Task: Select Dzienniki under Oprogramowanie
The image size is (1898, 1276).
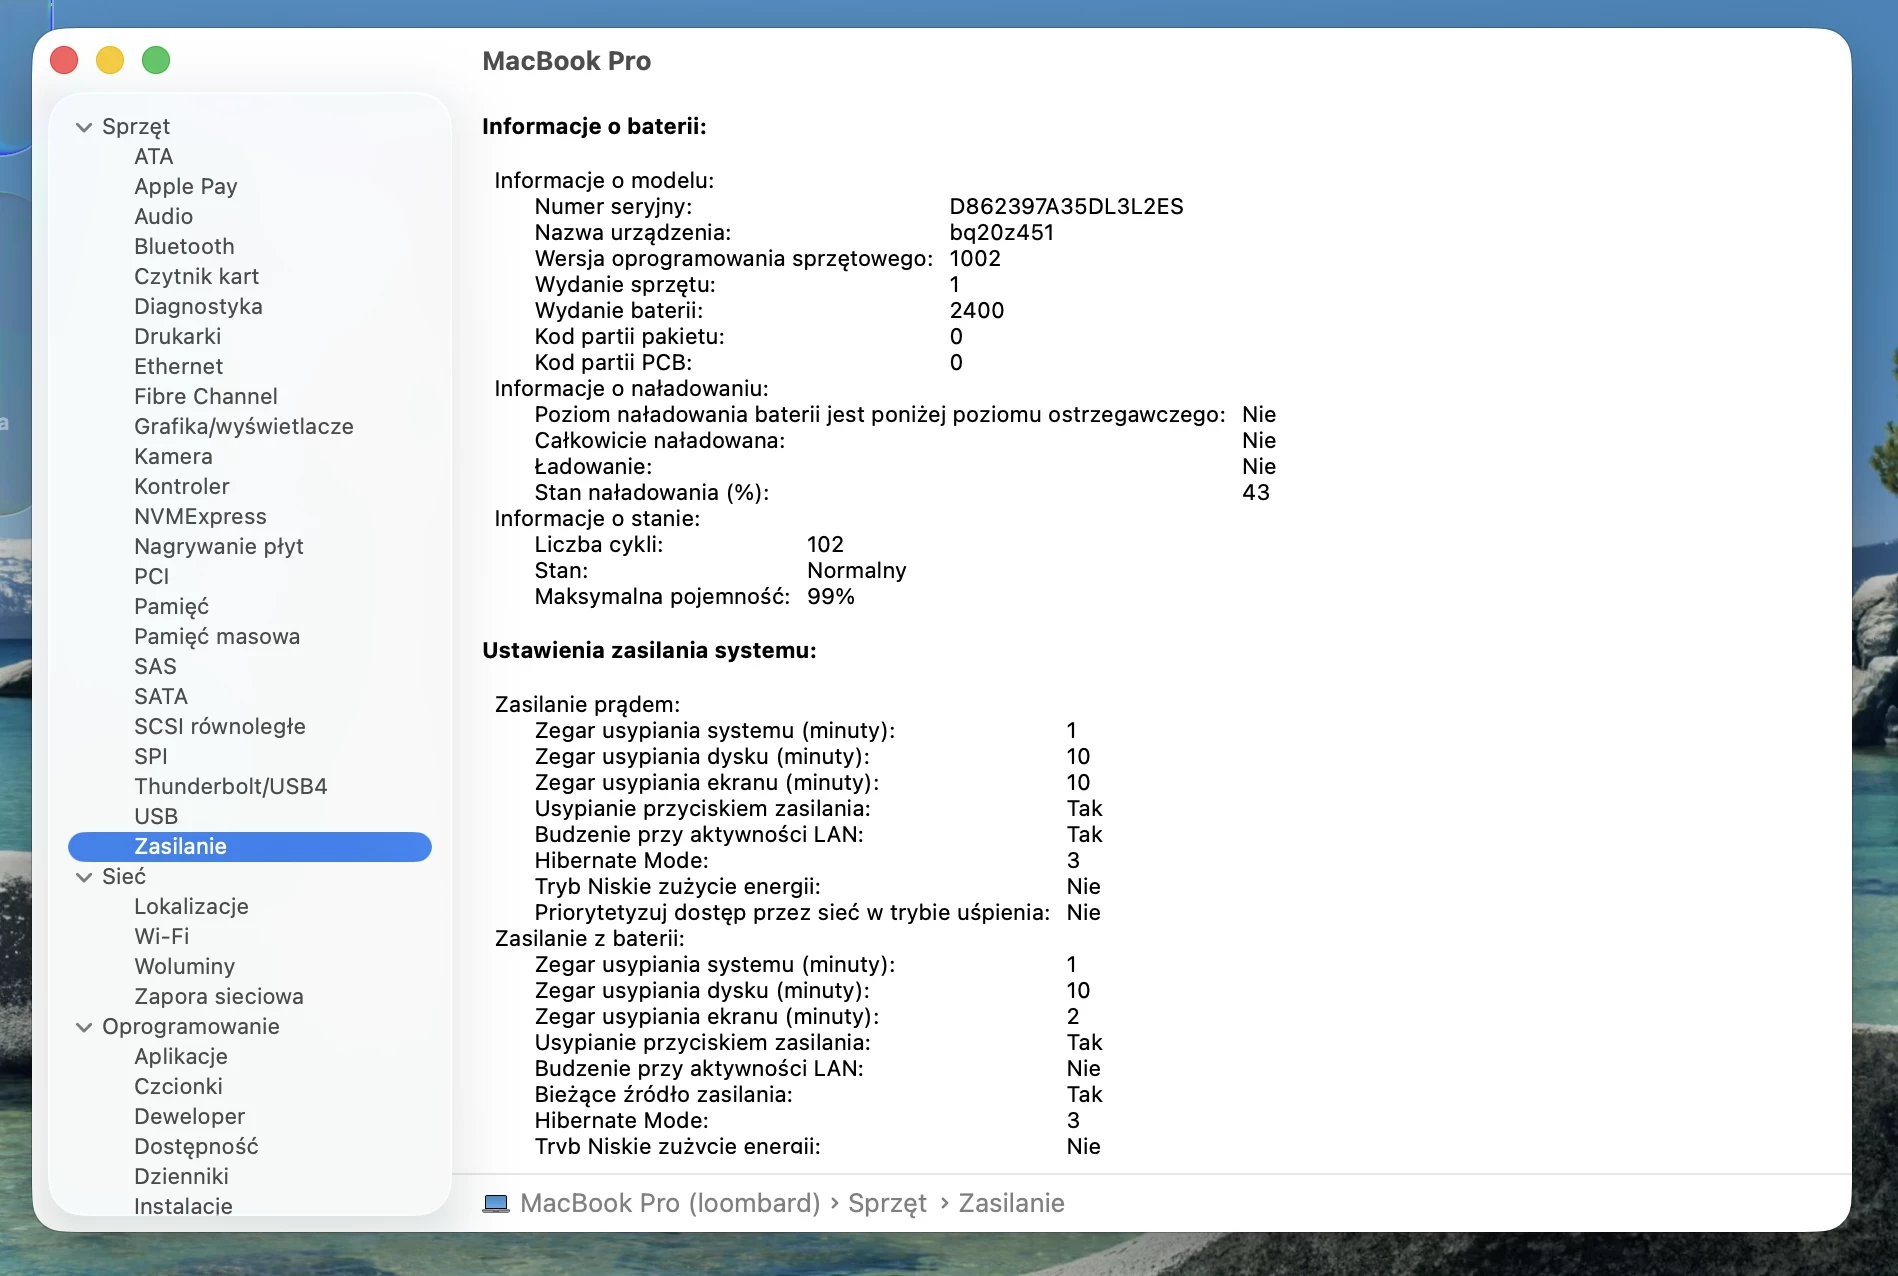Action: point(182,1177)
